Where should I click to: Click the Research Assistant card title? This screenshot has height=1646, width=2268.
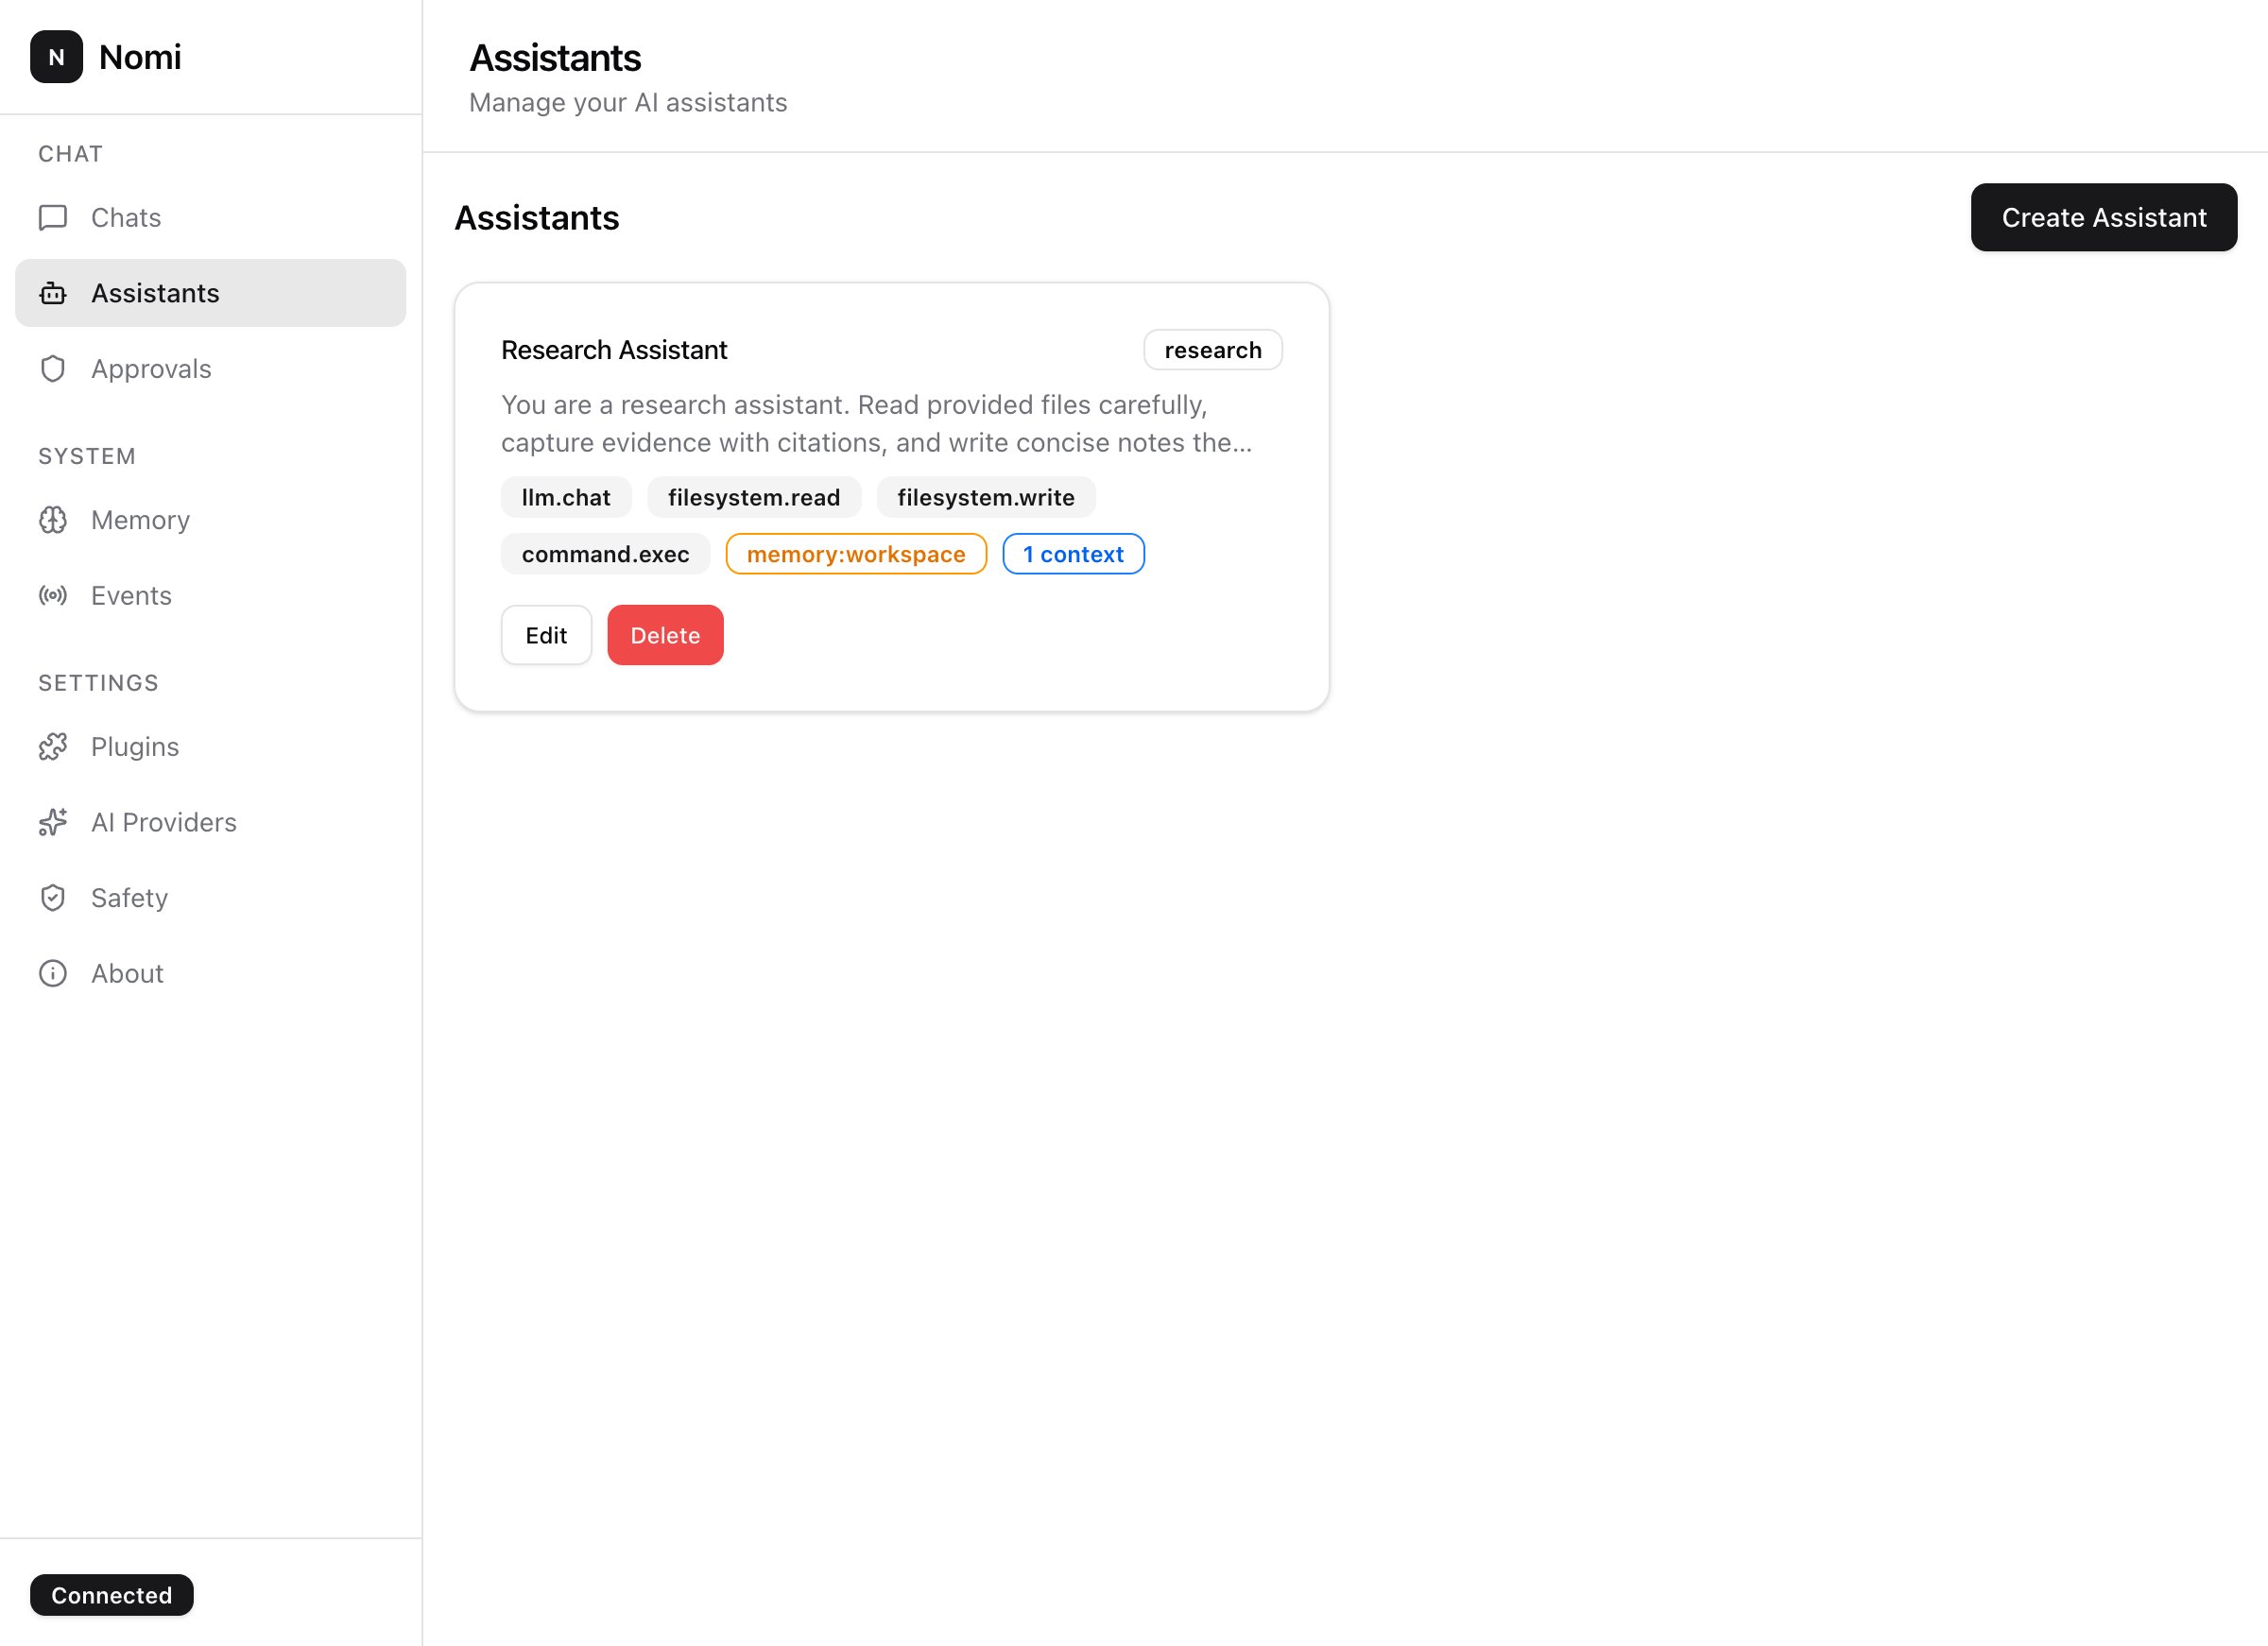point(614,350)
